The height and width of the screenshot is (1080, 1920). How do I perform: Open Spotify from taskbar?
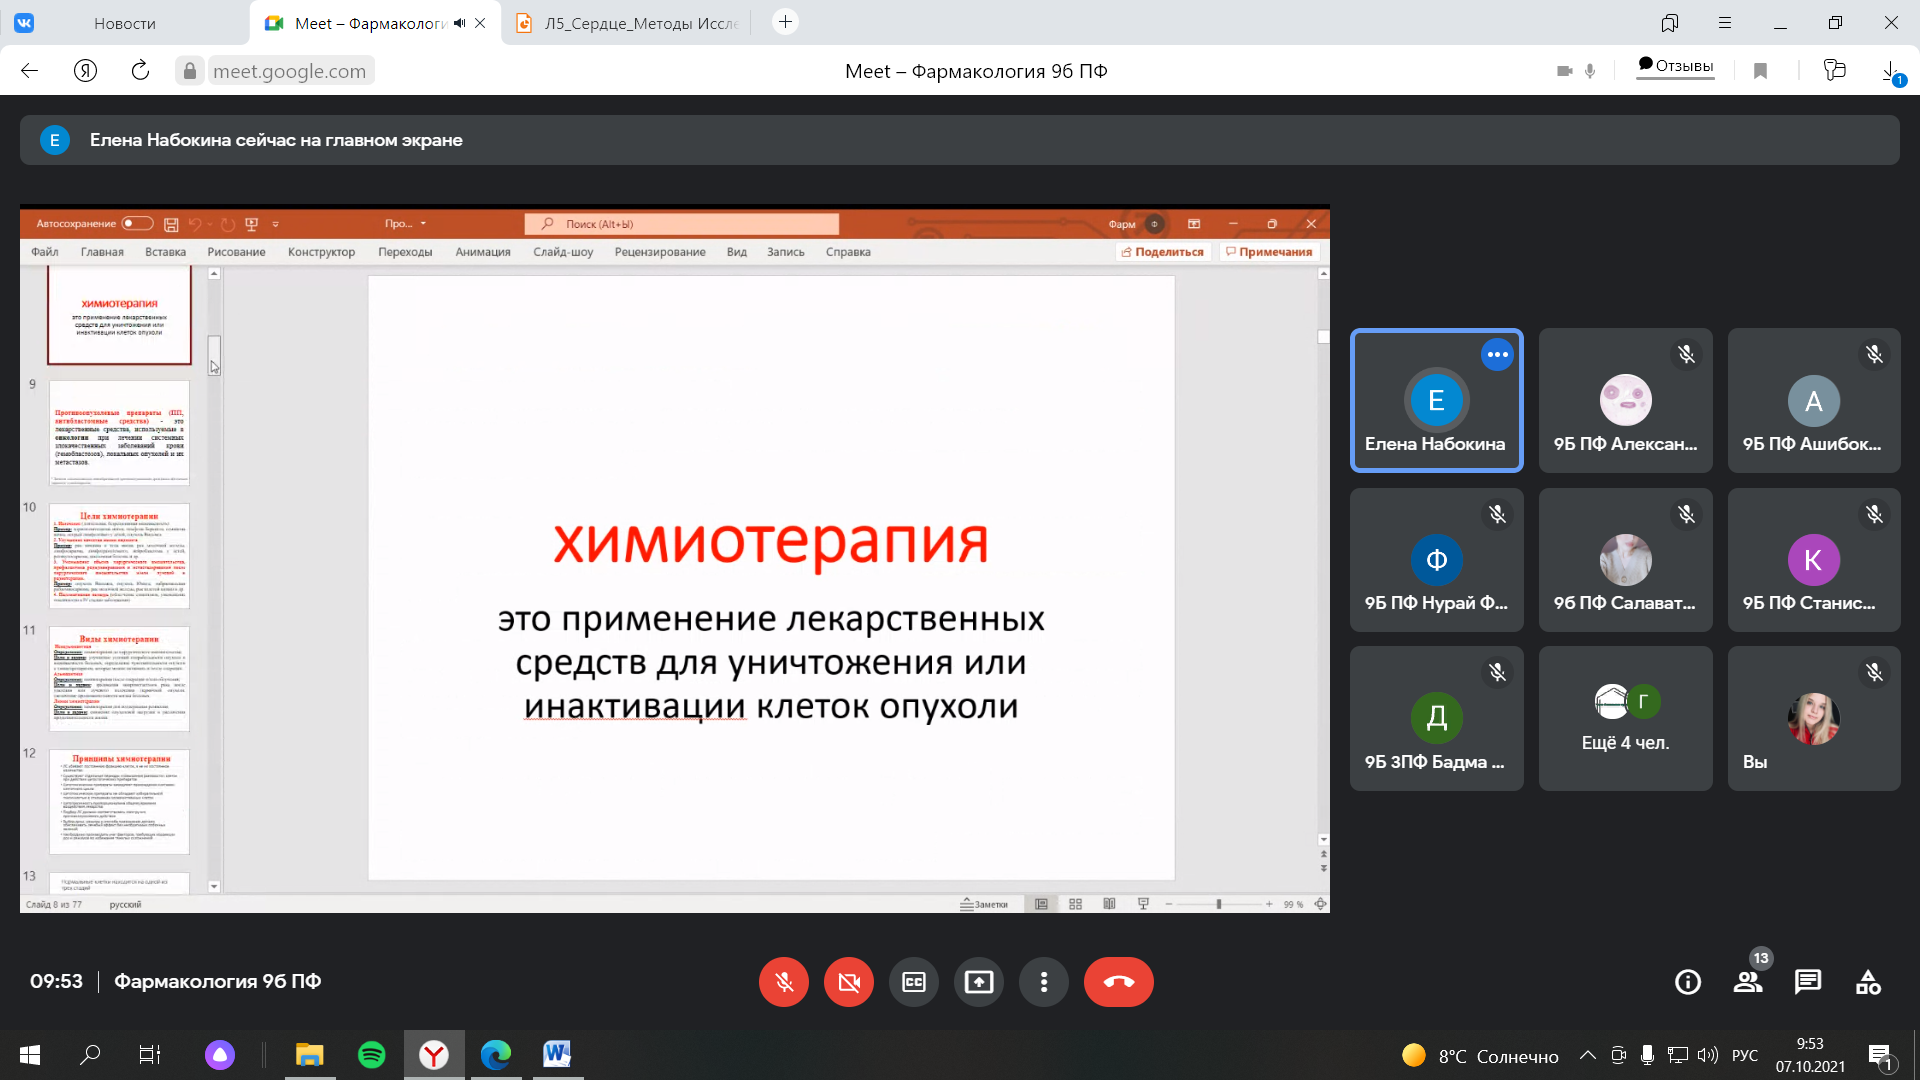click(x=372, y=1055)
